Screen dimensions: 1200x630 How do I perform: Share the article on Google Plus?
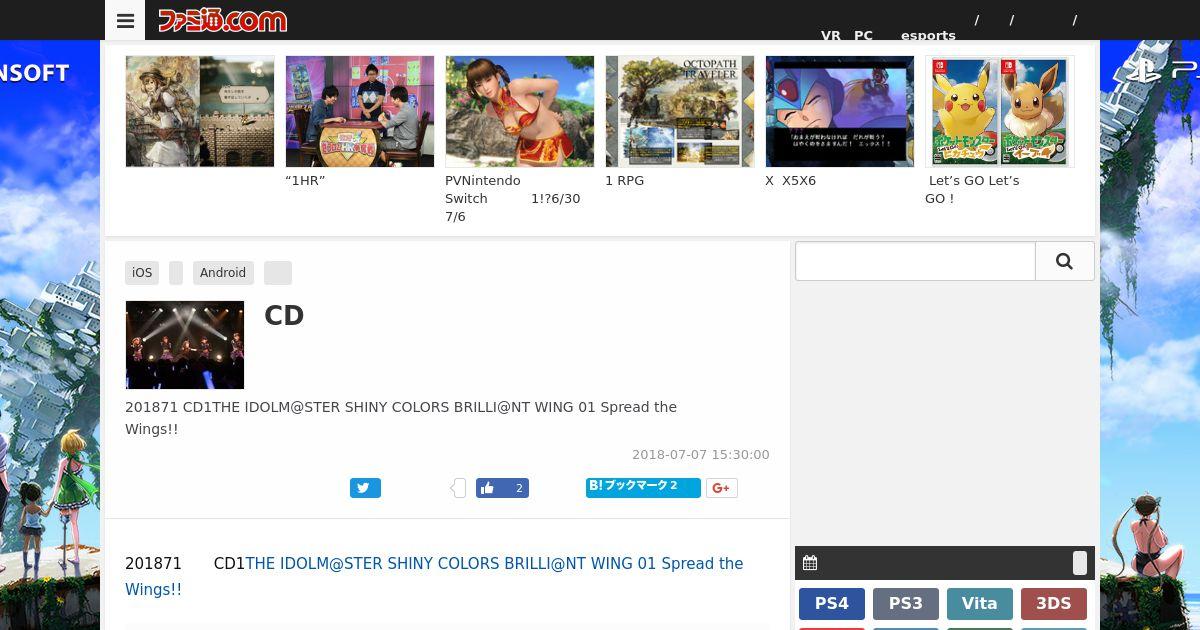coord(722,488)
